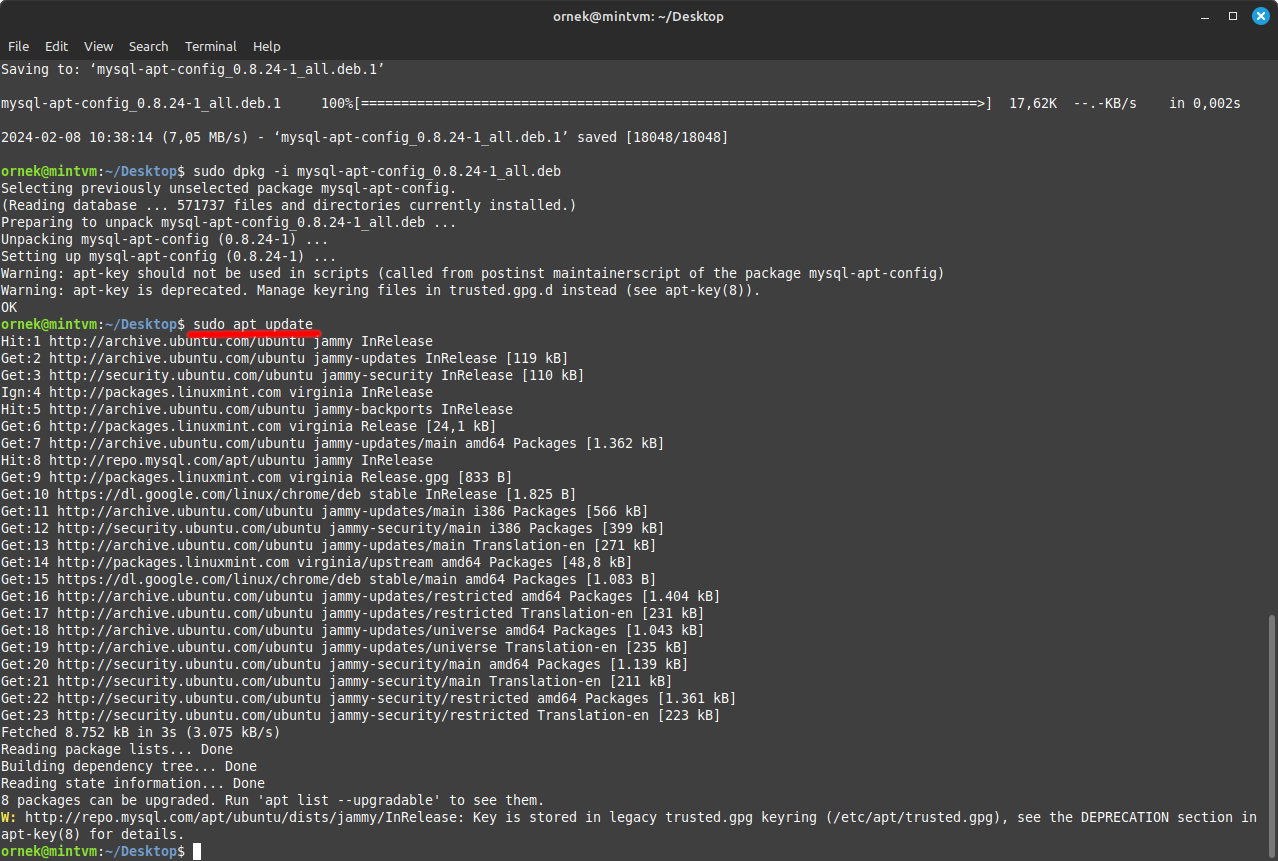This screenshot has height=861, width=1278.
Task: Click the 'sudo apt update' command text
Action: tap(253, 324)
